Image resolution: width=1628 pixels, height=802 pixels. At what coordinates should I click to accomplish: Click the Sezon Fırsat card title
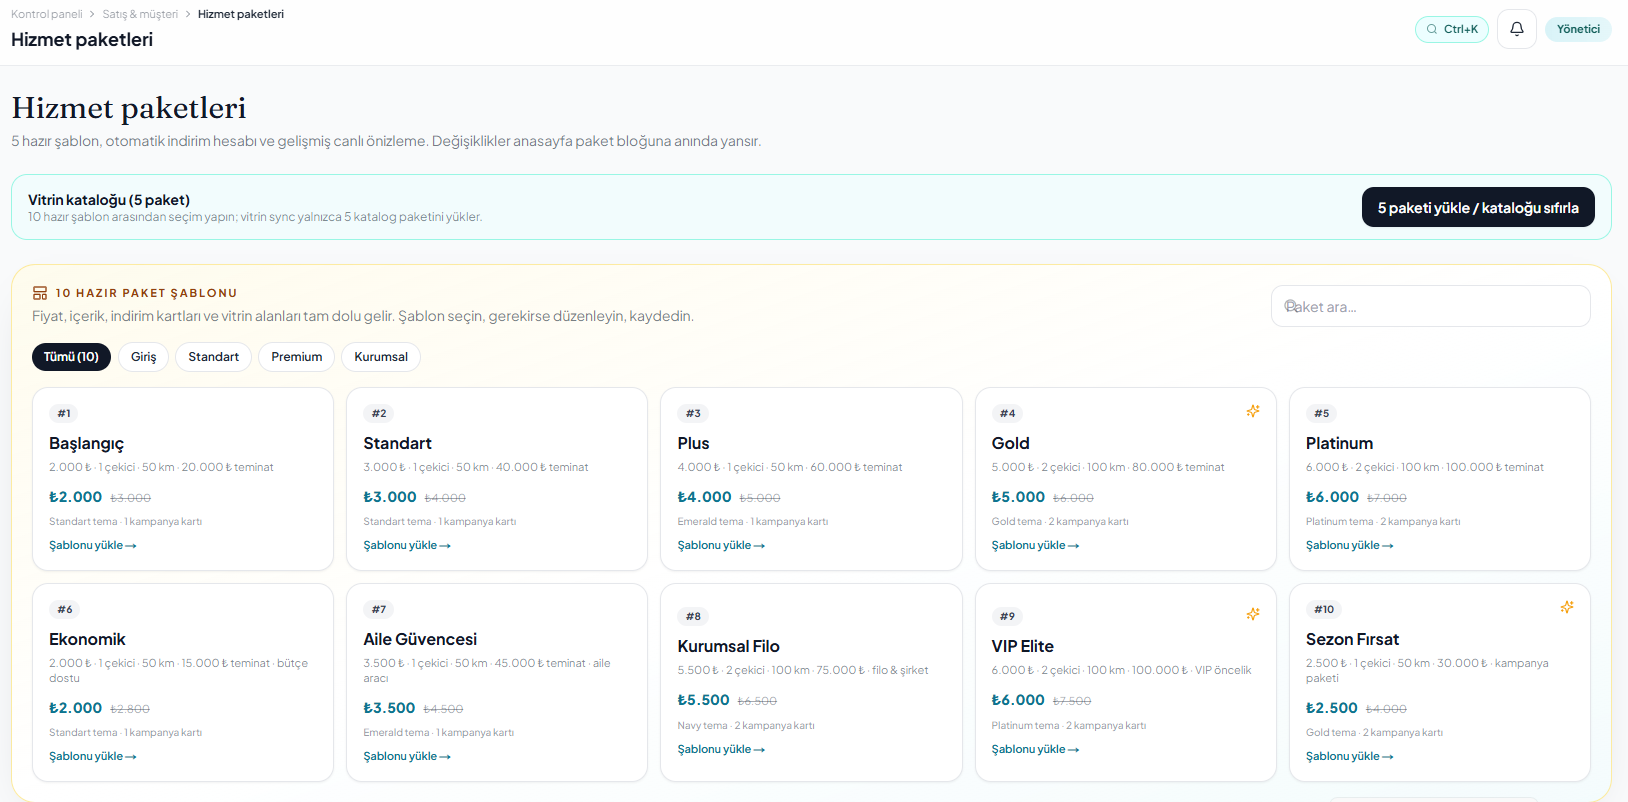(x=1352, y=639)
